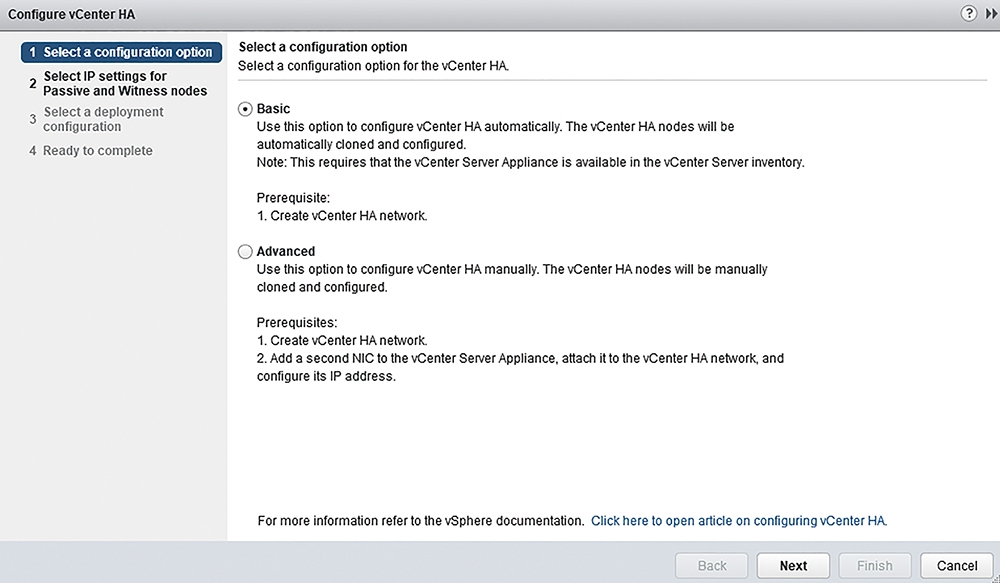Open step 2 Select IP settings for Passive and Witness nodes
This screenshot has width=1000, height=583.
(x=118, y=84)
